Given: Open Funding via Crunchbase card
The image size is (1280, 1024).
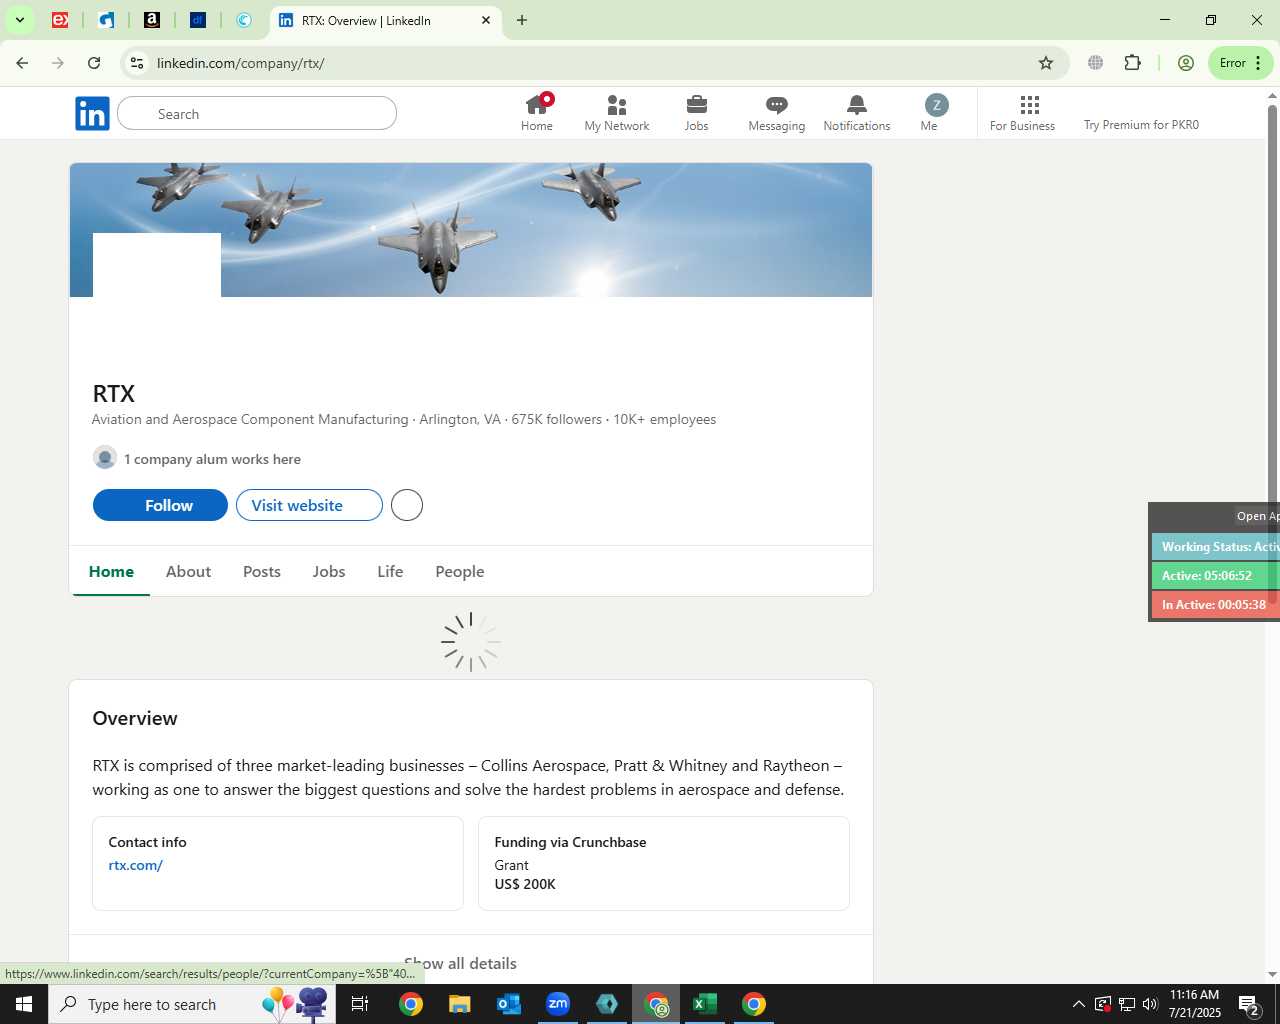Looking at the screenshot, I should (x=664, y=863).
